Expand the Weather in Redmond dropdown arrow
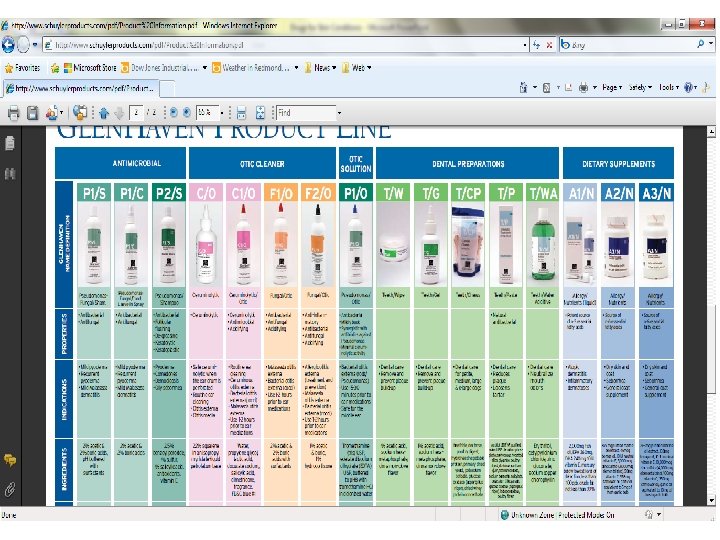The image size is (720, 540). click(x=296, y=68)
